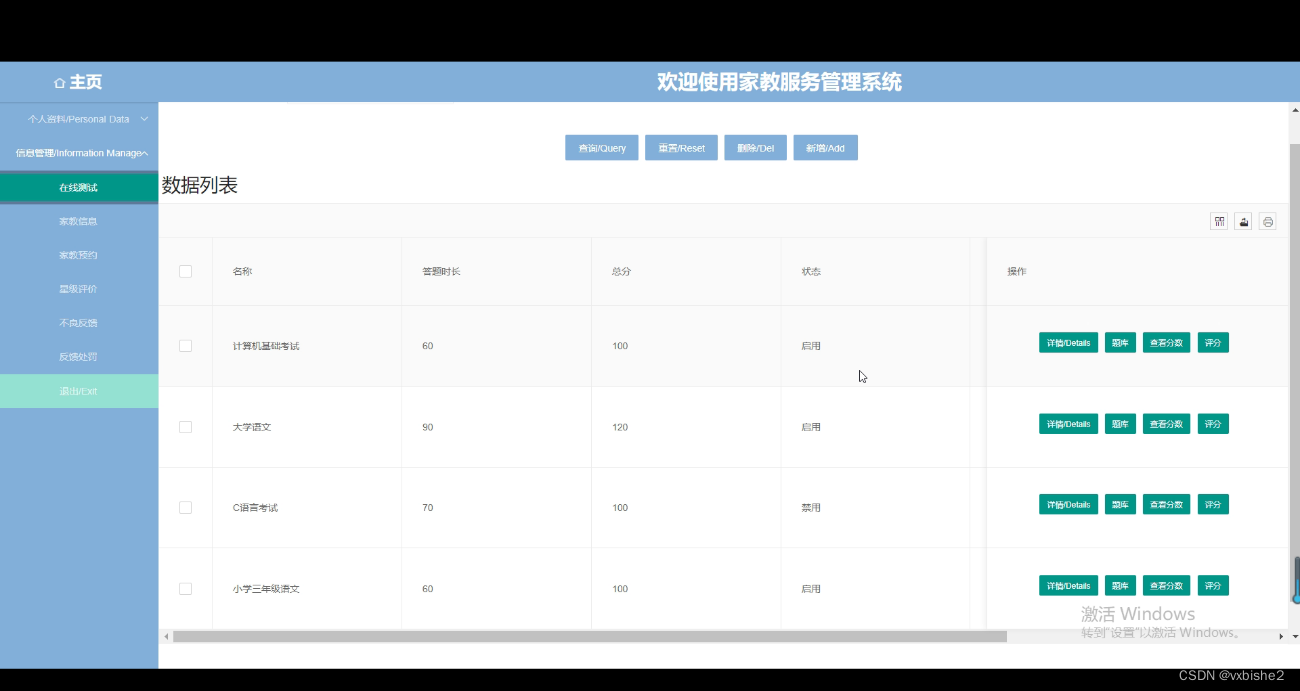Open 题库 for 大学语文 row

click(1120, 424)
